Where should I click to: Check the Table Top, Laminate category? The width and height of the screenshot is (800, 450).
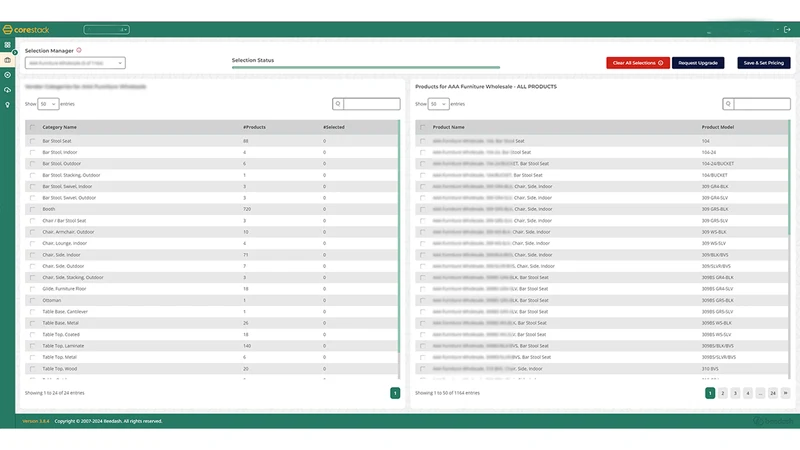click(x=33, y=346)
